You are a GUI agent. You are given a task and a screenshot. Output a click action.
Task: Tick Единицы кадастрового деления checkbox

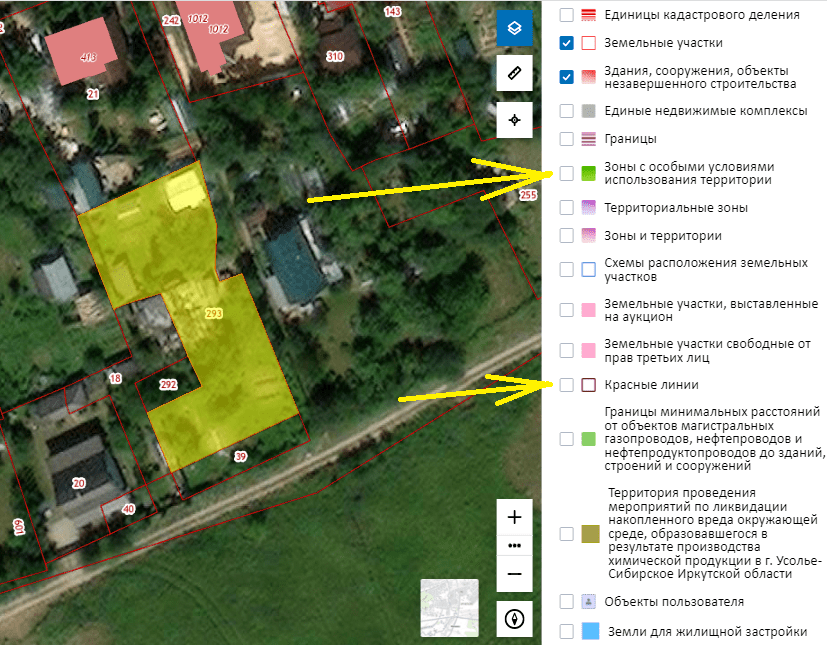click(x=567, y=15)
